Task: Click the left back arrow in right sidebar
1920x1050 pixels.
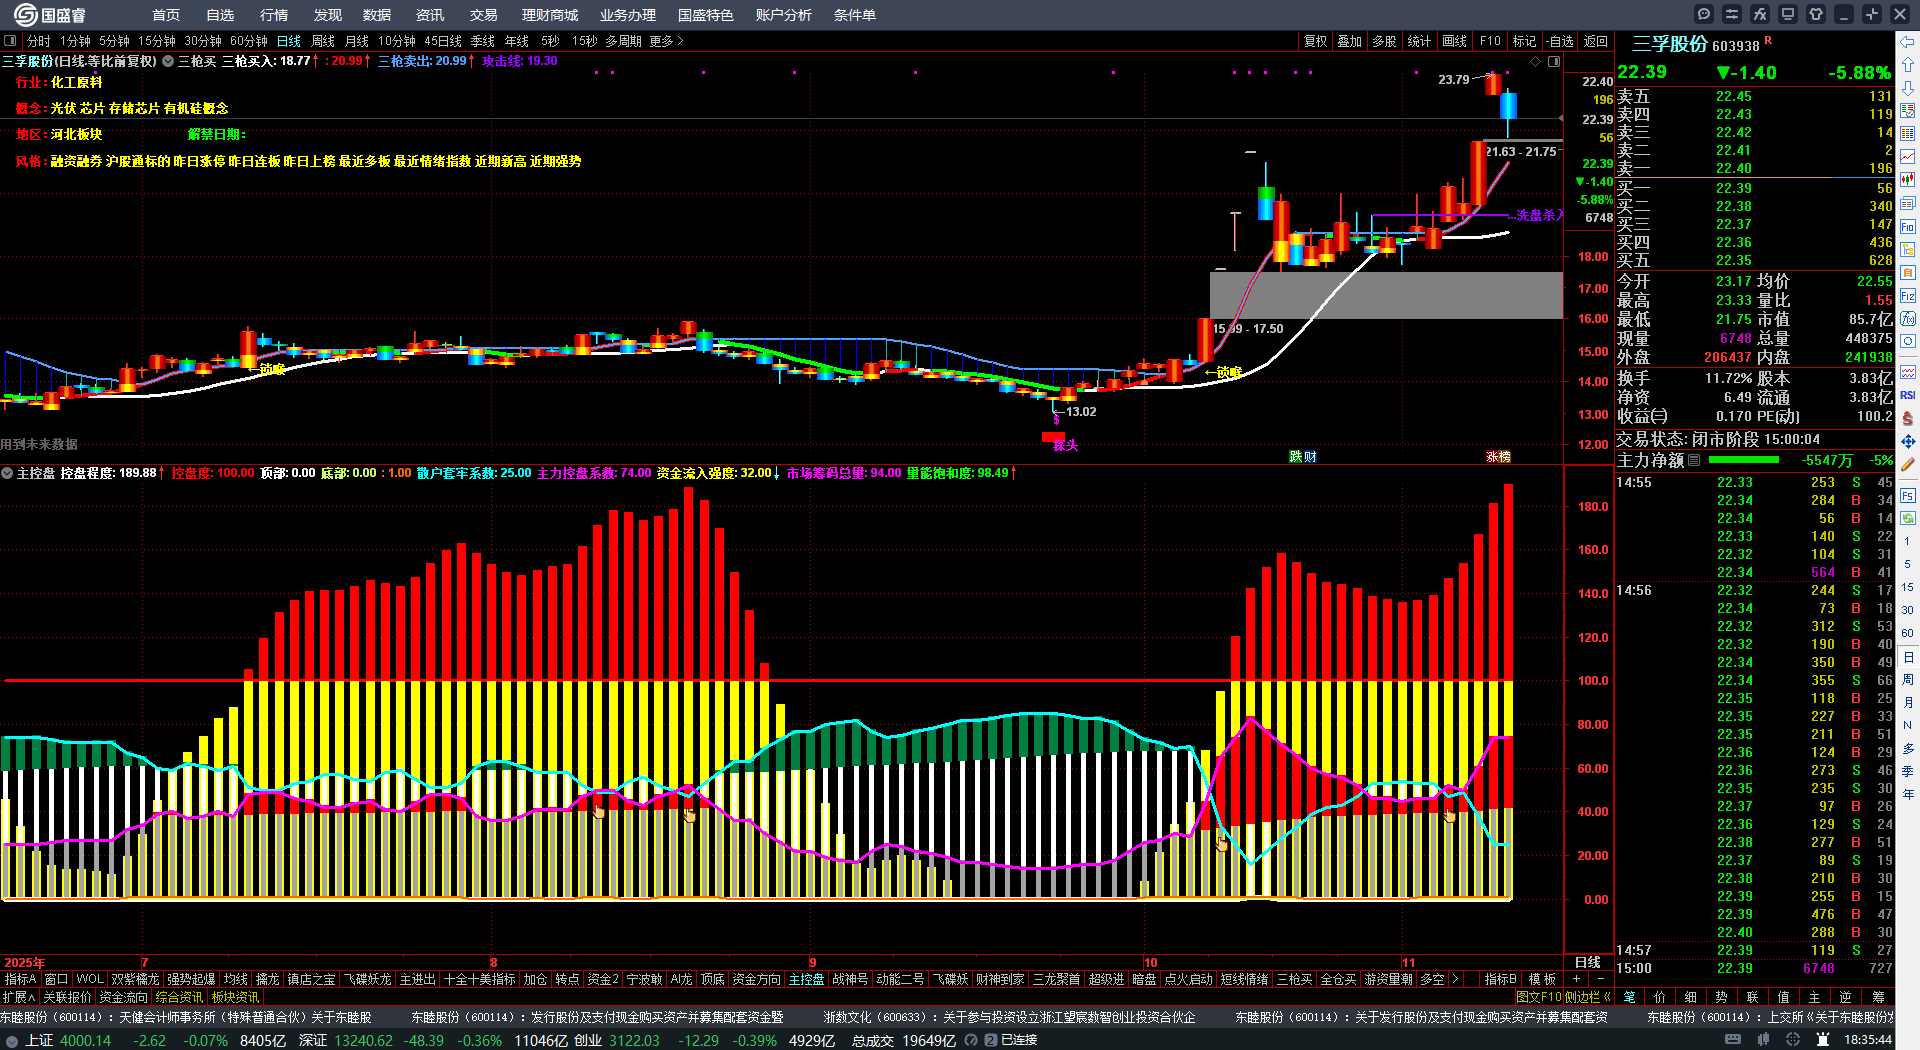Action: point(1908,41)
